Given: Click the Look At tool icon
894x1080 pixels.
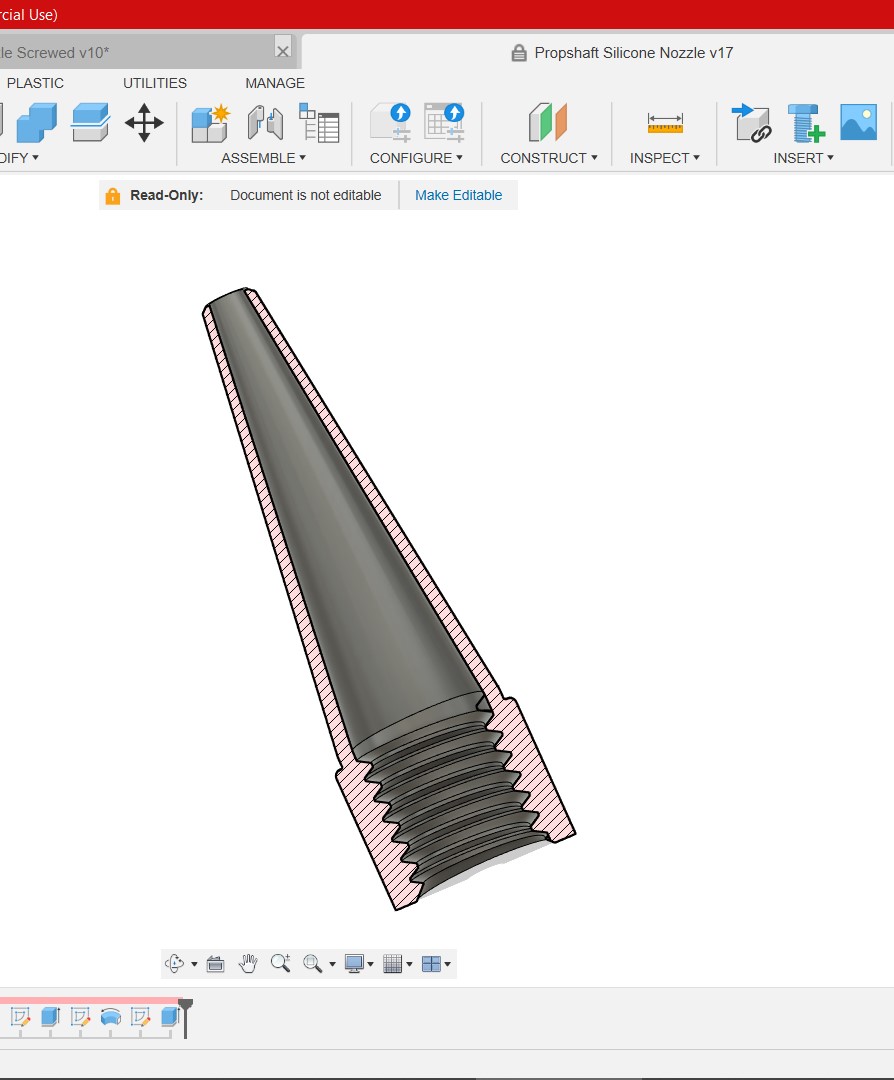Looking at the screenshot, I should [x=216, y=964].
